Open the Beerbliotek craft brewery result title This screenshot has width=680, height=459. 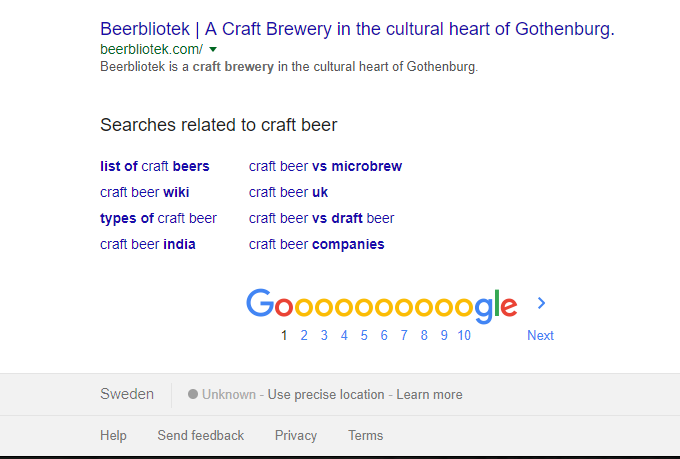[357, 29]
